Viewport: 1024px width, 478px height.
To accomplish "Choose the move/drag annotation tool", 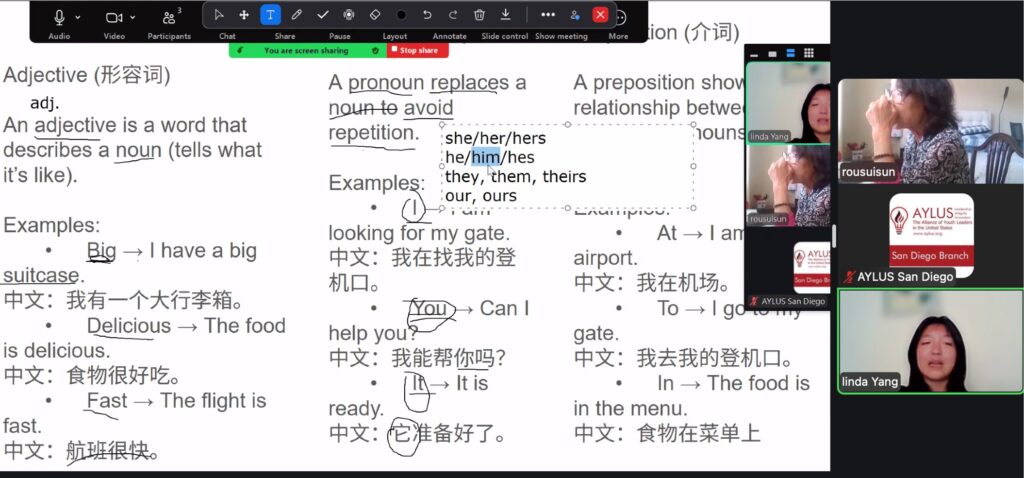I will point(244,15).
